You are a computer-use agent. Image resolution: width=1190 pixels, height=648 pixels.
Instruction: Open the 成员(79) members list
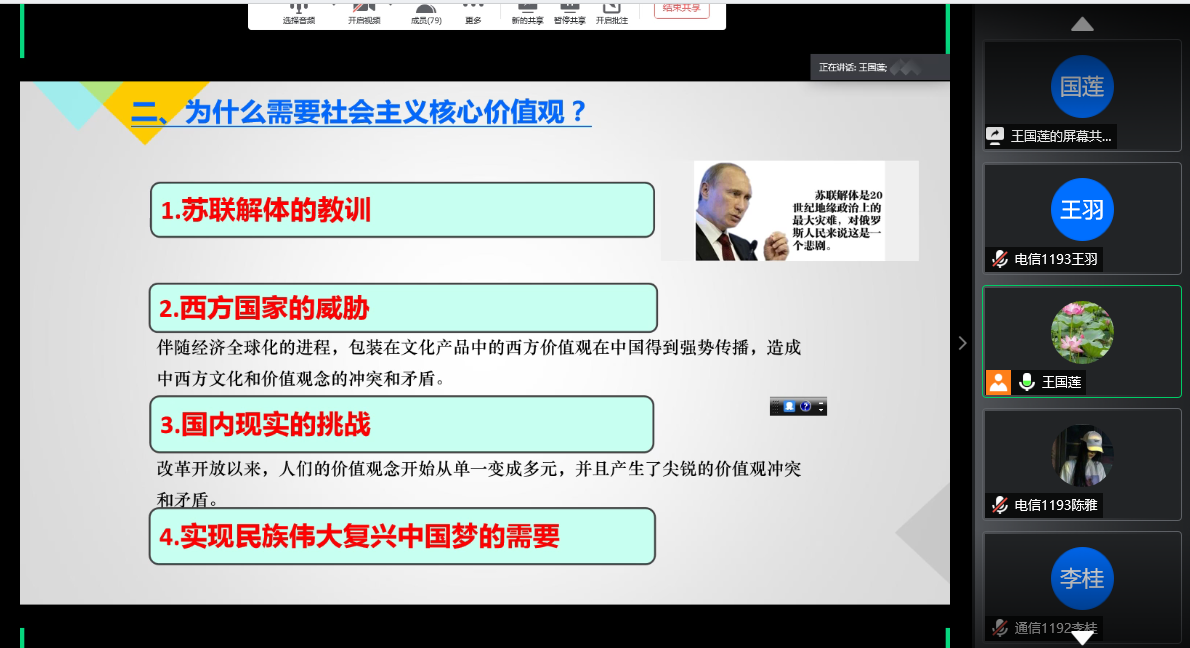tap(426, 14)
